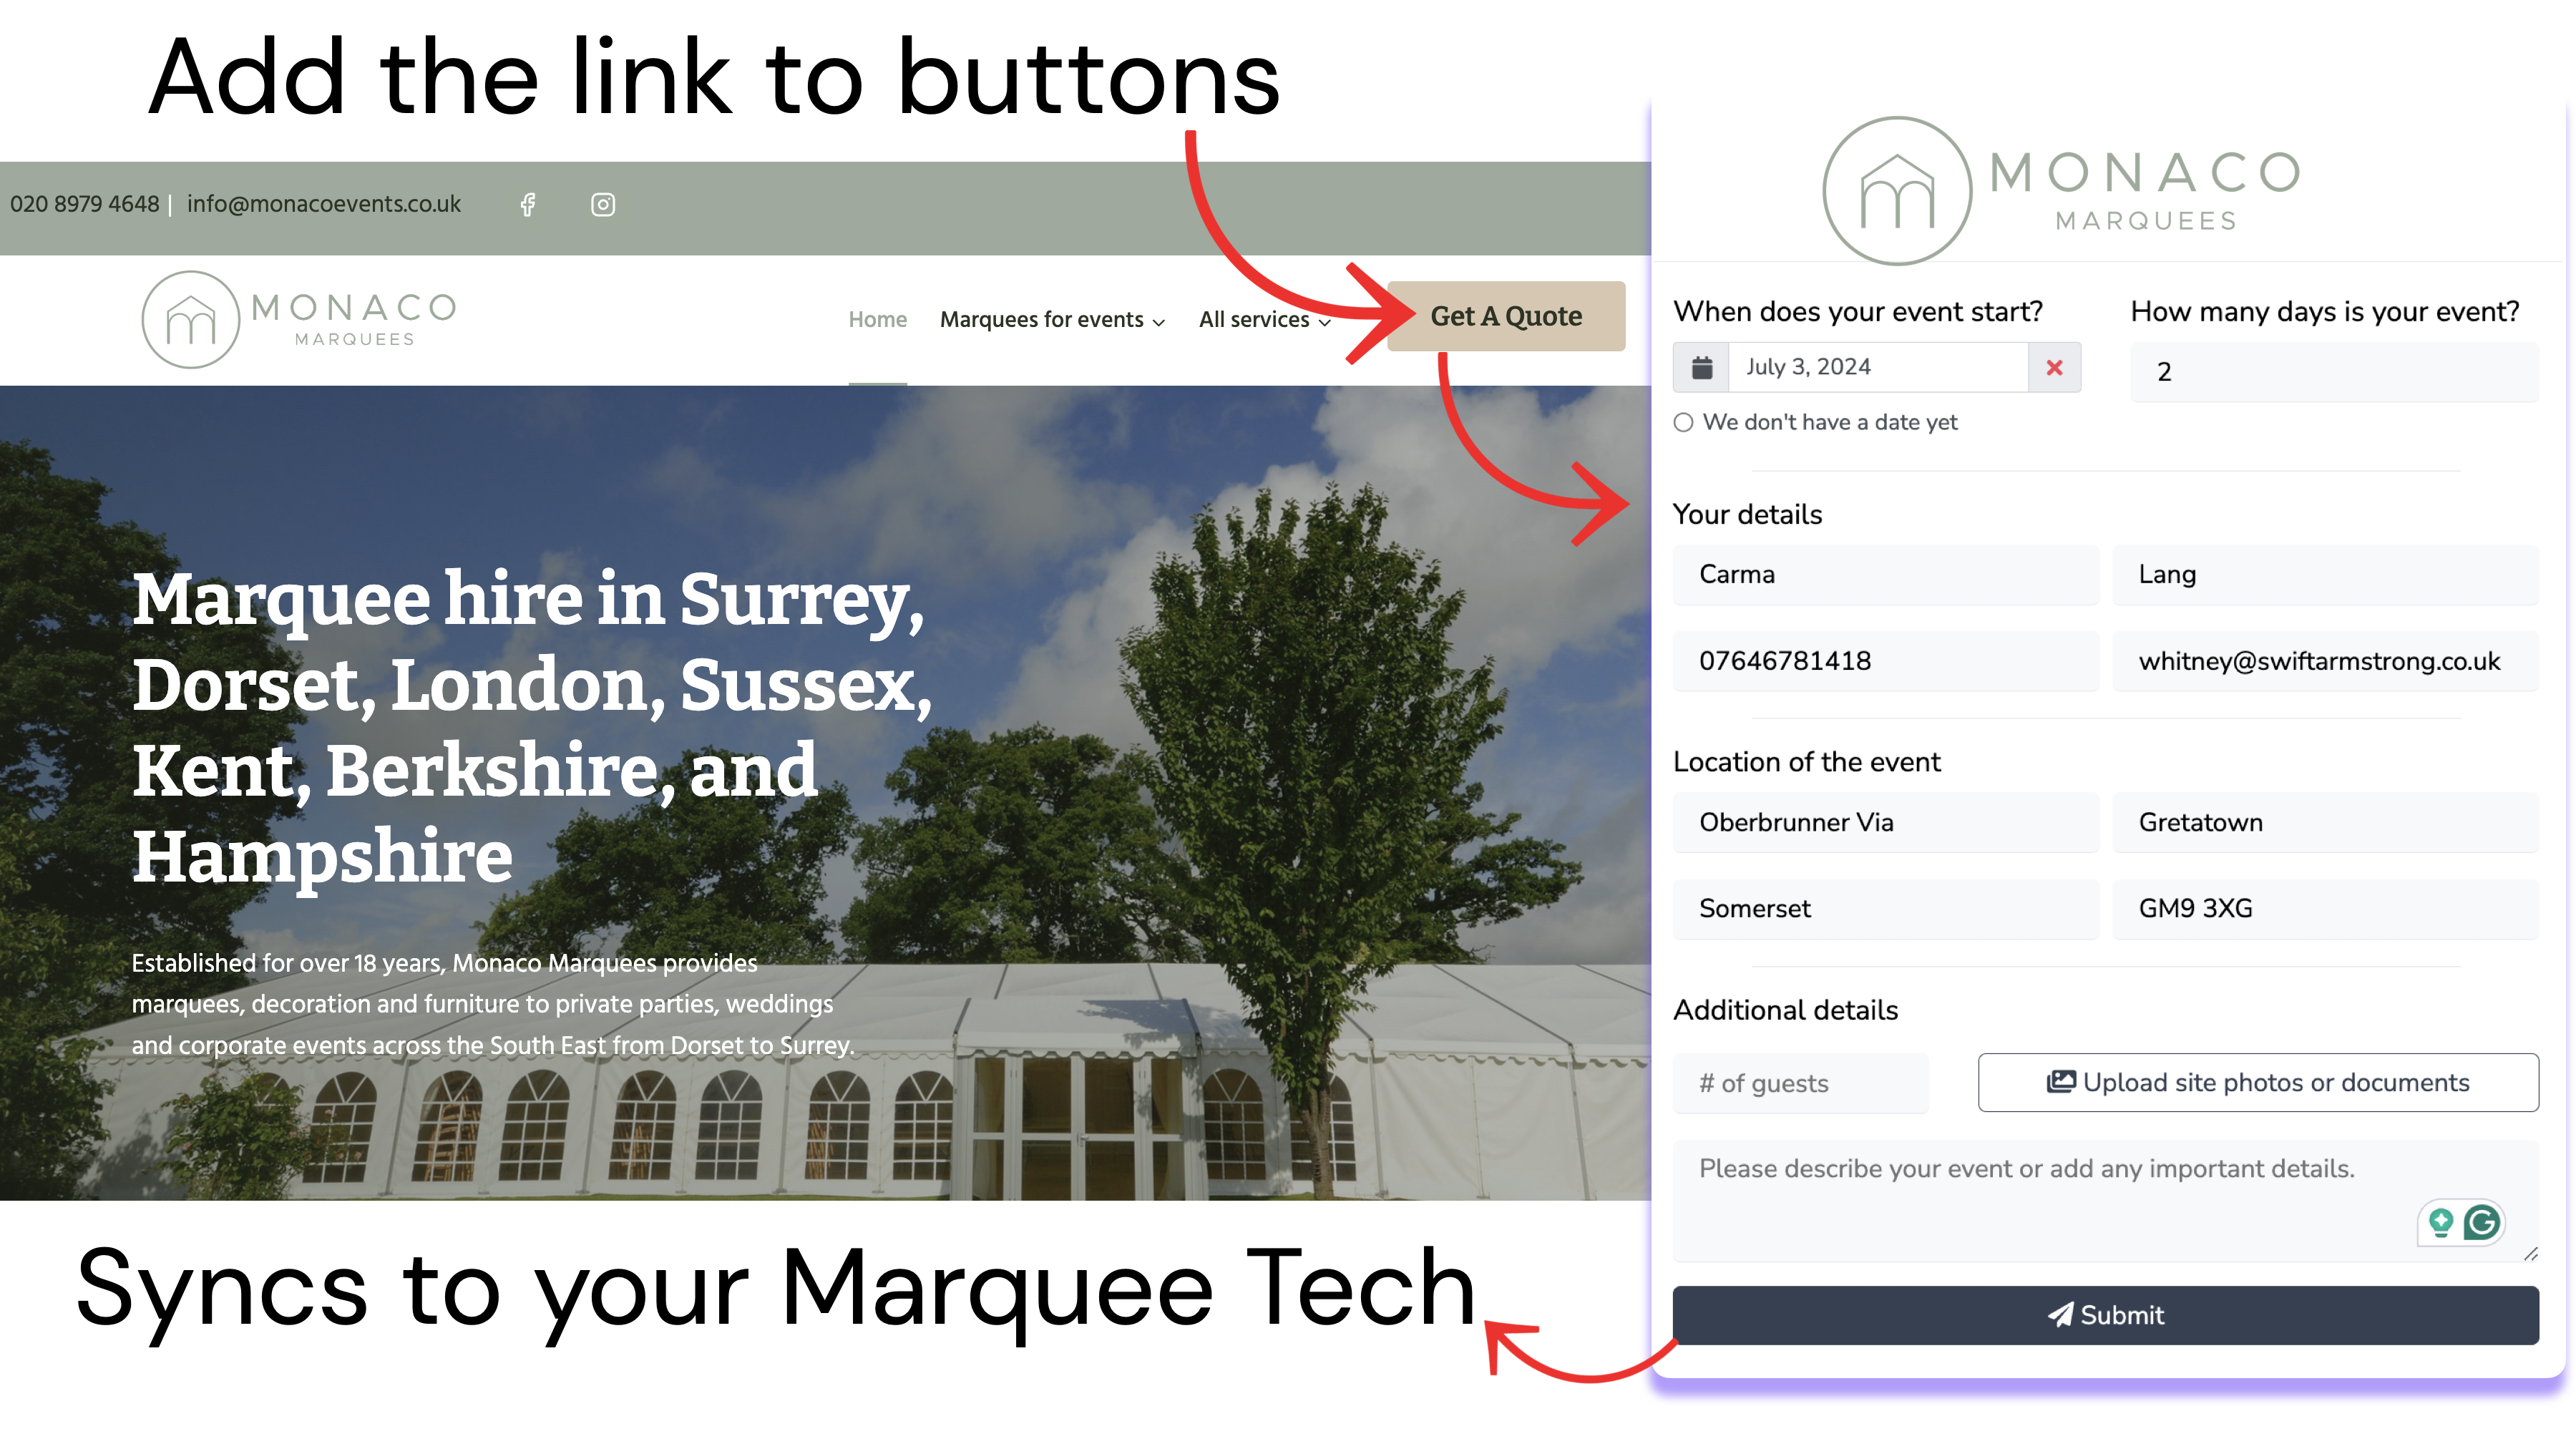Image resolution: width=2576 pixels, height=1454 pixels.
Task: Clear the date with red X
Action: 2054,367
